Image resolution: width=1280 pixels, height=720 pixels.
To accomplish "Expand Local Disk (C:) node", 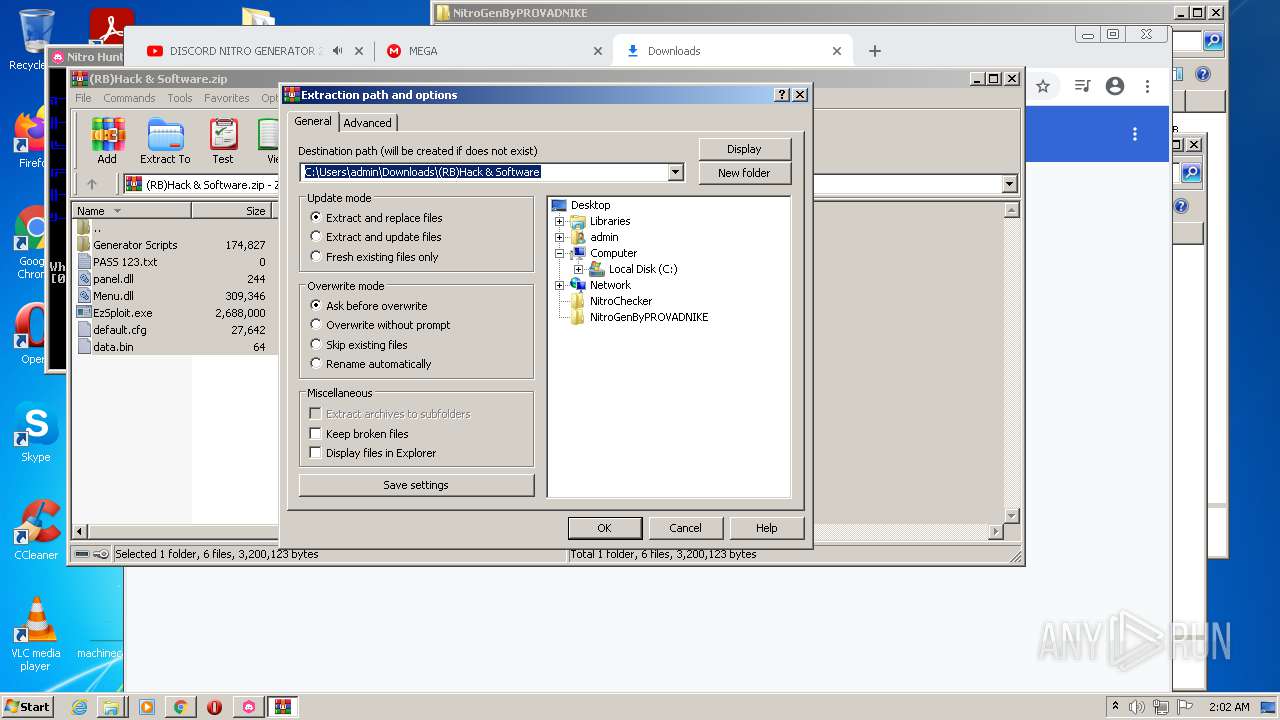I will coord(579,269).
